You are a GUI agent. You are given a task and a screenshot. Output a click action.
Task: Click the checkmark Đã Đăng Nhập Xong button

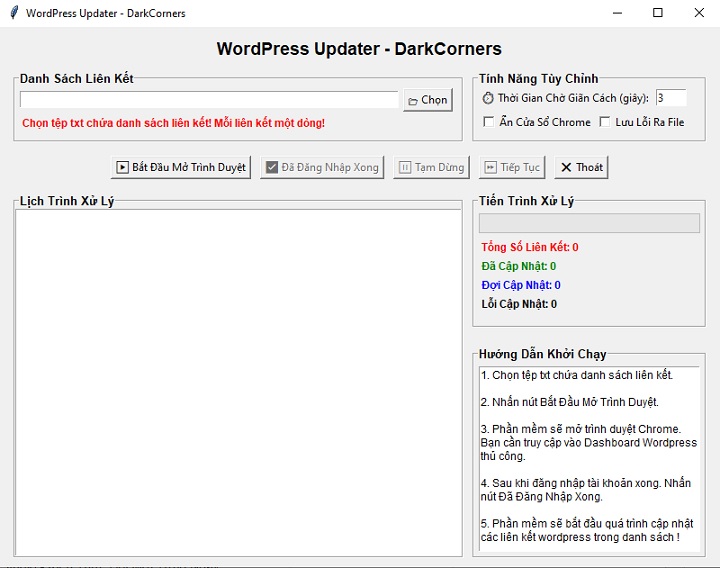(321, 167)
